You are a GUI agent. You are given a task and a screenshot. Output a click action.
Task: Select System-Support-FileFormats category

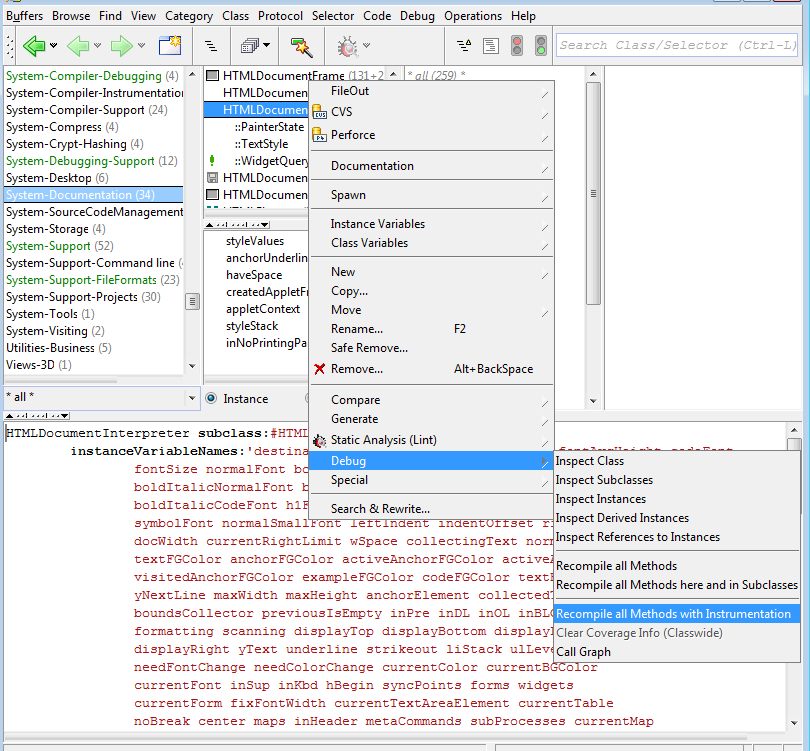click(94, 279)
